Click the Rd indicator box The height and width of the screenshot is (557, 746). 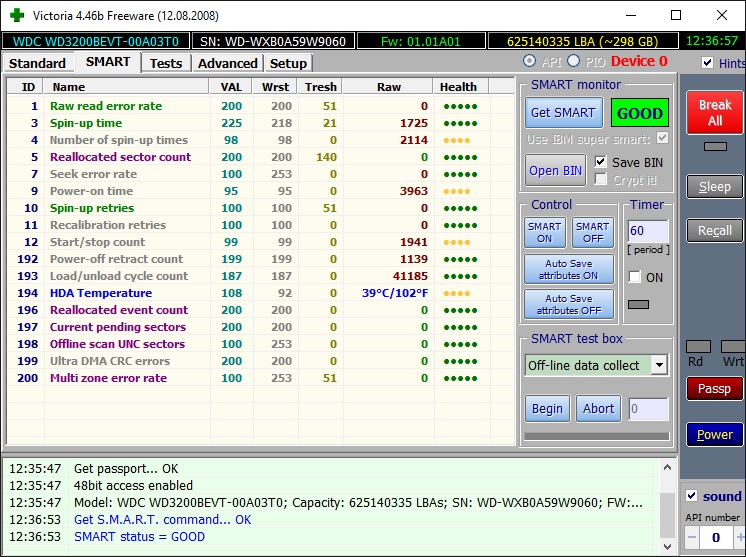[698, 346]
